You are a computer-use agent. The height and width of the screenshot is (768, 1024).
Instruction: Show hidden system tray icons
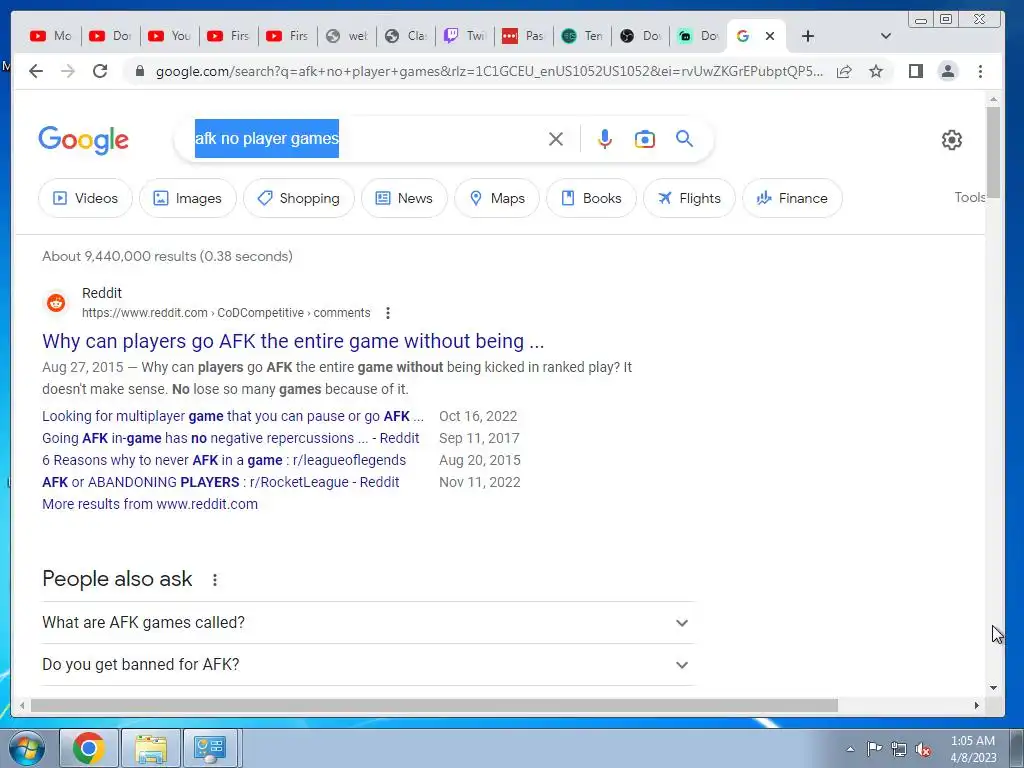[850, 749]
